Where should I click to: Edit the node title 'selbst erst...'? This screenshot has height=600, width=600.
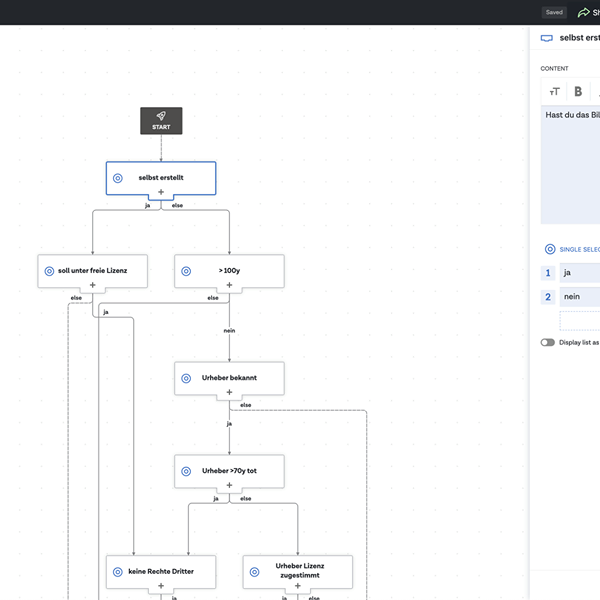coord(580,38)
